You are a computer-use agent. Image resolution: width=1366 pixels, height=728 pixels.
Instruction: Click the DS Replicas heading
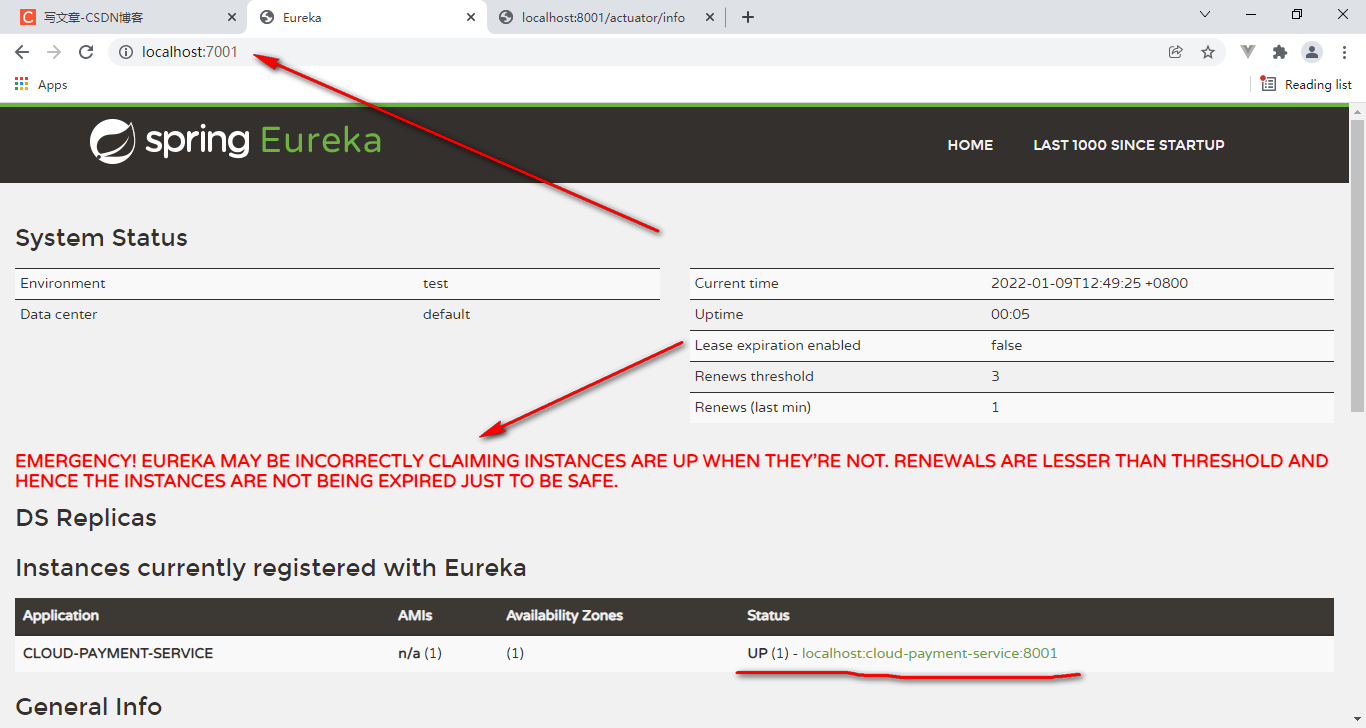click(x=86, y=518)
